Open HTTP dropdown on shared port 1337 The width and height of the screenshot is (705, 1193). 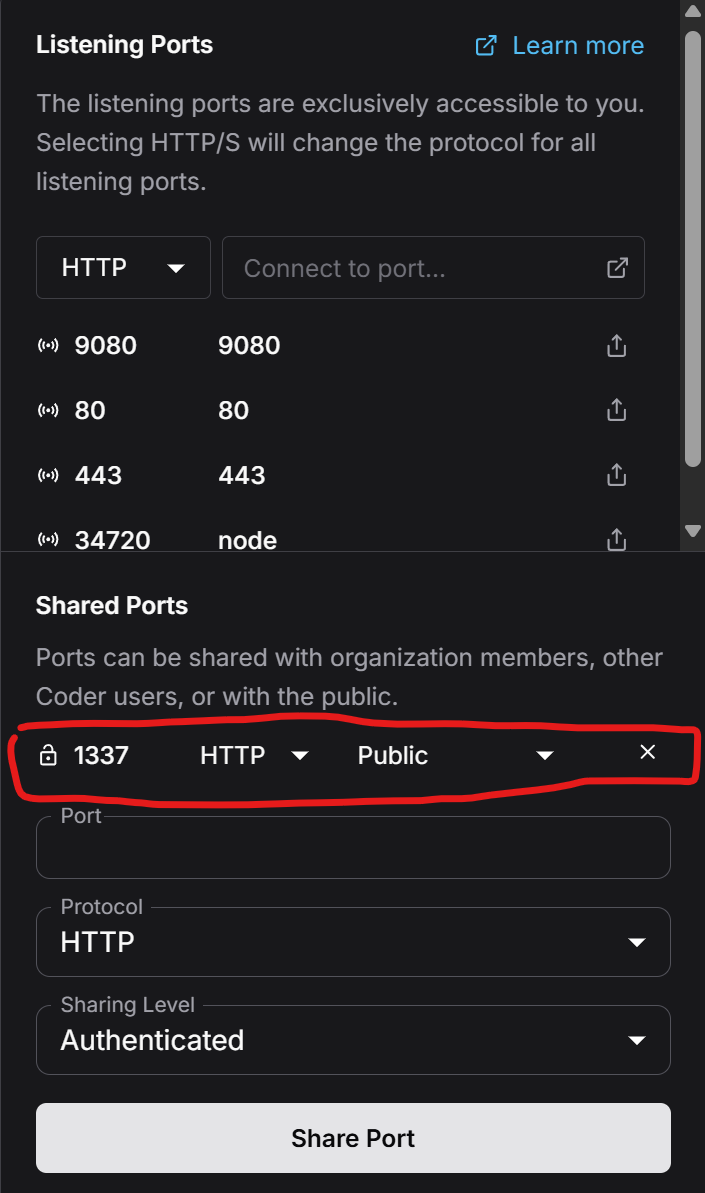pos(254,755)
